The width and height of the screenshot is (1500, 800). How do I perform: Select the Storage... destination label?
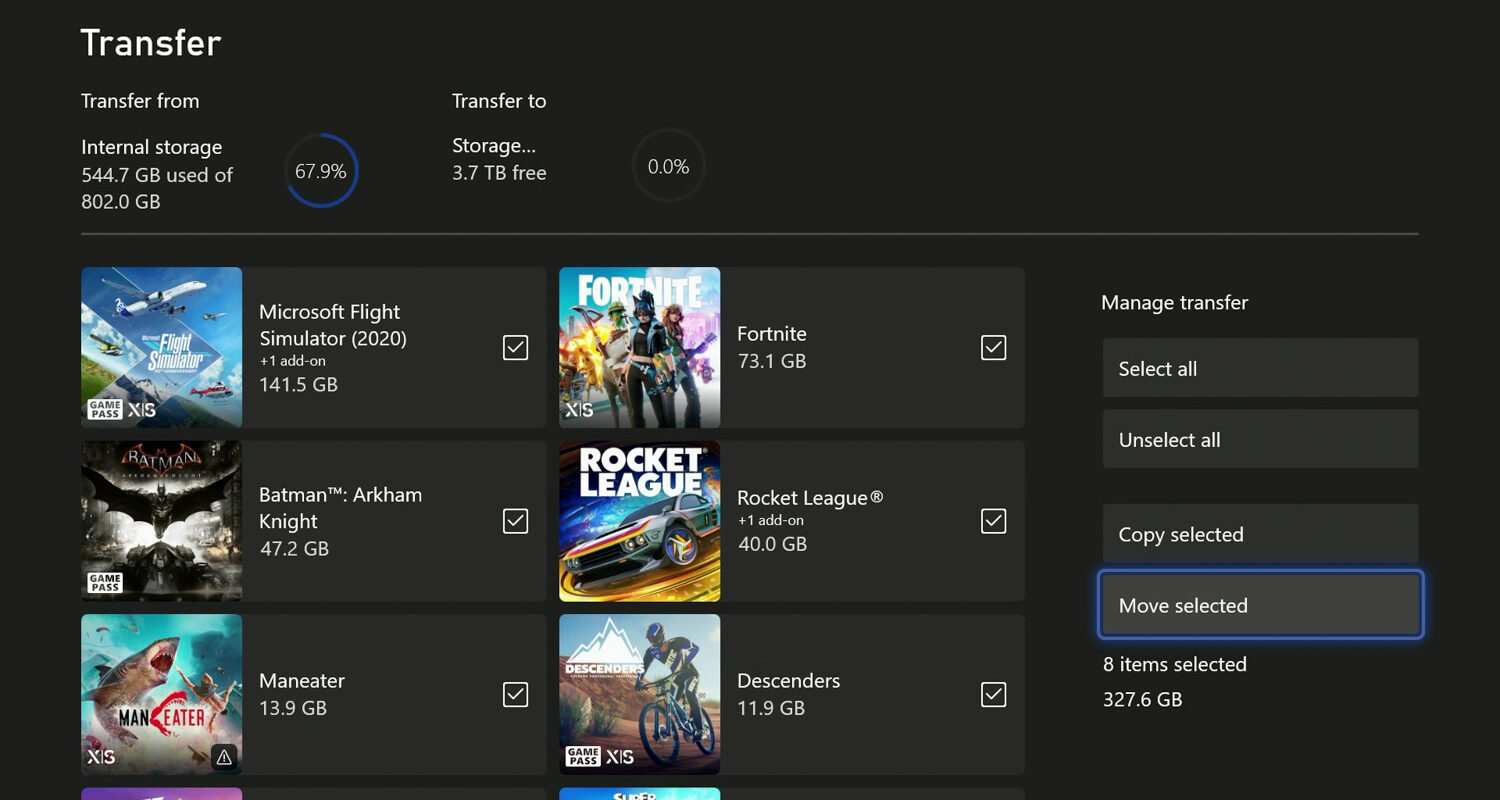click(492, 146)
